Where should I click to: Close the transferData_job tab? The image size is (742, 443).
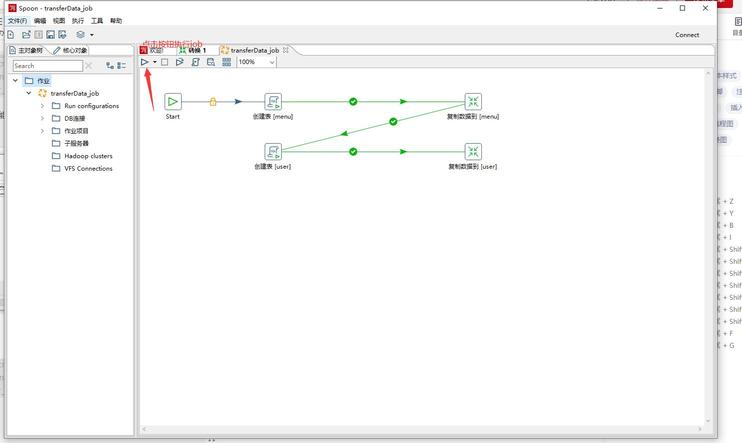[285, 50]
